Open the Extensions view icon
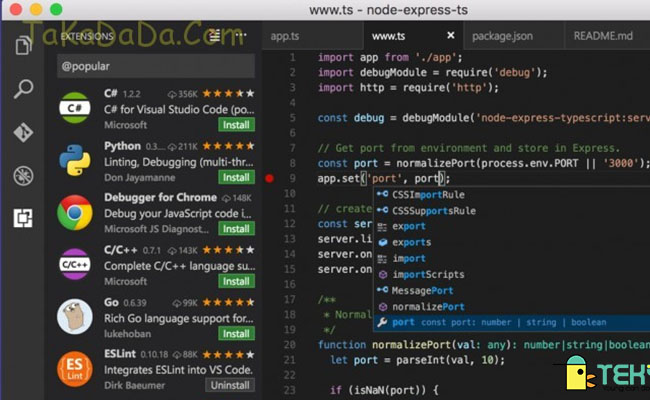 (x=23, y=218)
